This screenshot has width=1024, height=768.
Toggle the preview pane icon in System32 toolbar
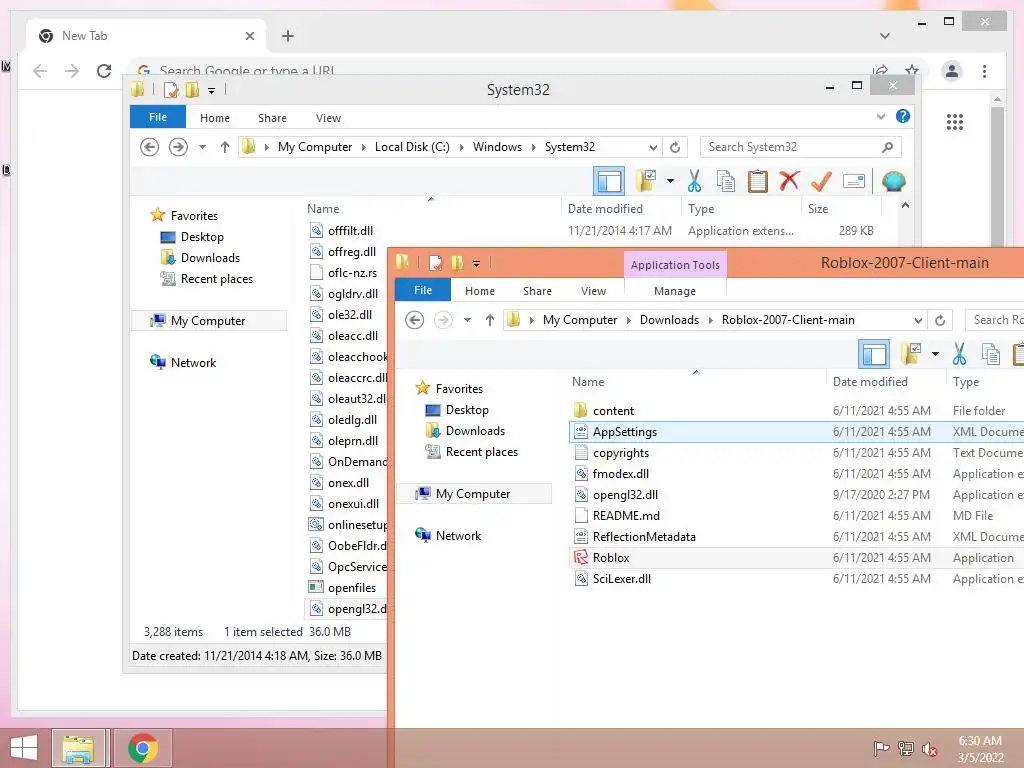(609, 181)
